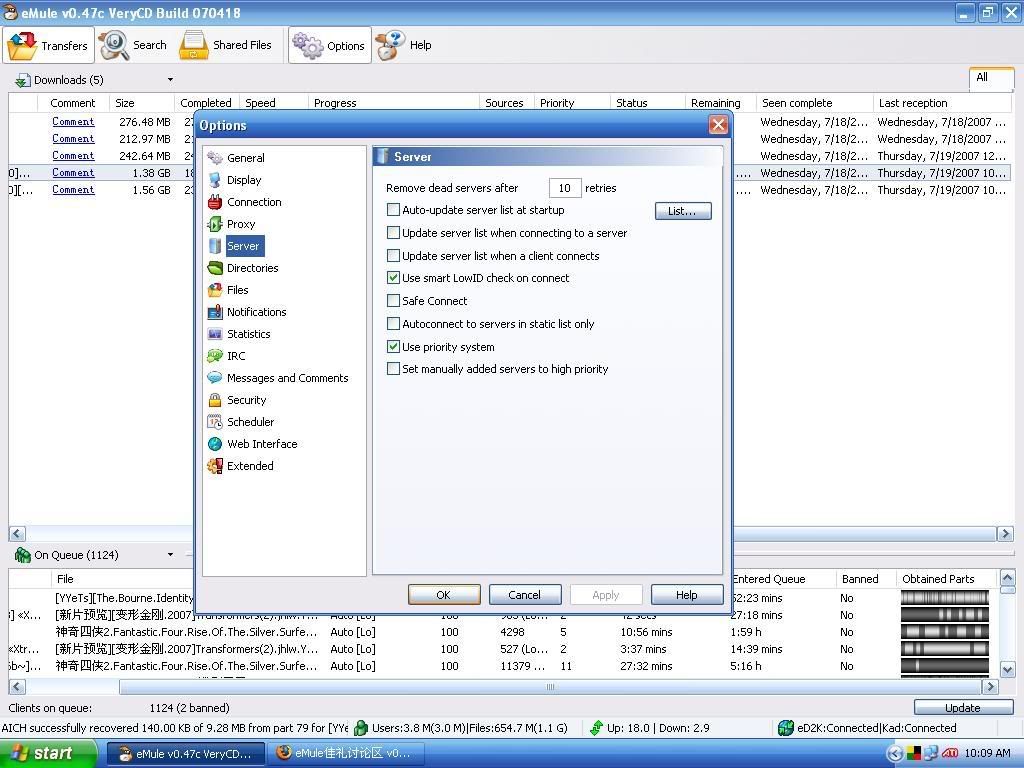
Task: Select the Files options icon
Action: [x=215, y=290]
